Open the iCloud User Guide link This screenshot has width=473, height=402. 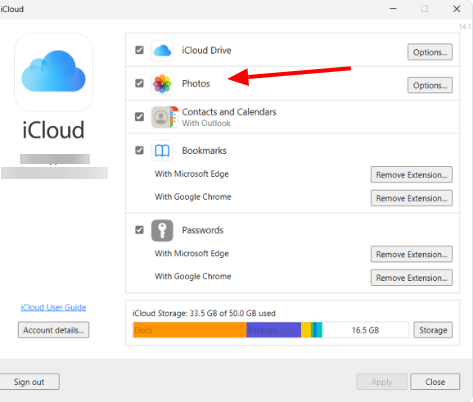[x=53, y=307]
